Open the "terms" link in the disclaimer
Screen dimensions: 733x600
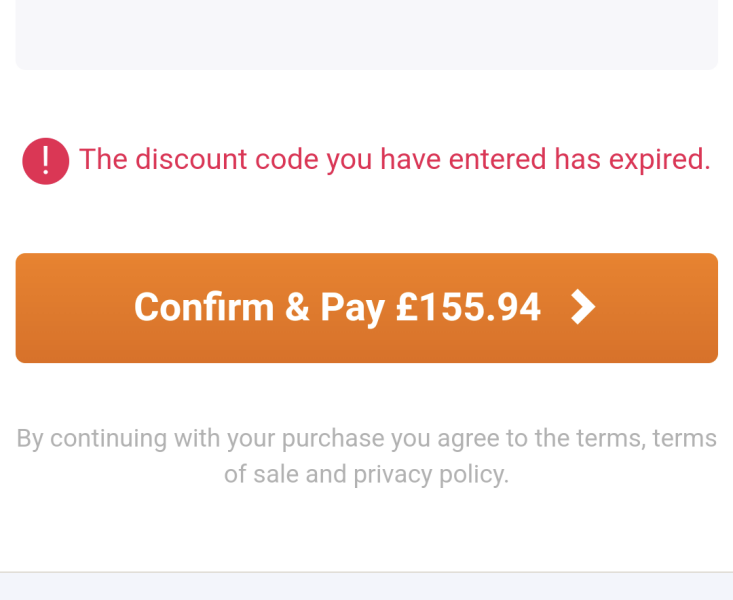(610, 439)
